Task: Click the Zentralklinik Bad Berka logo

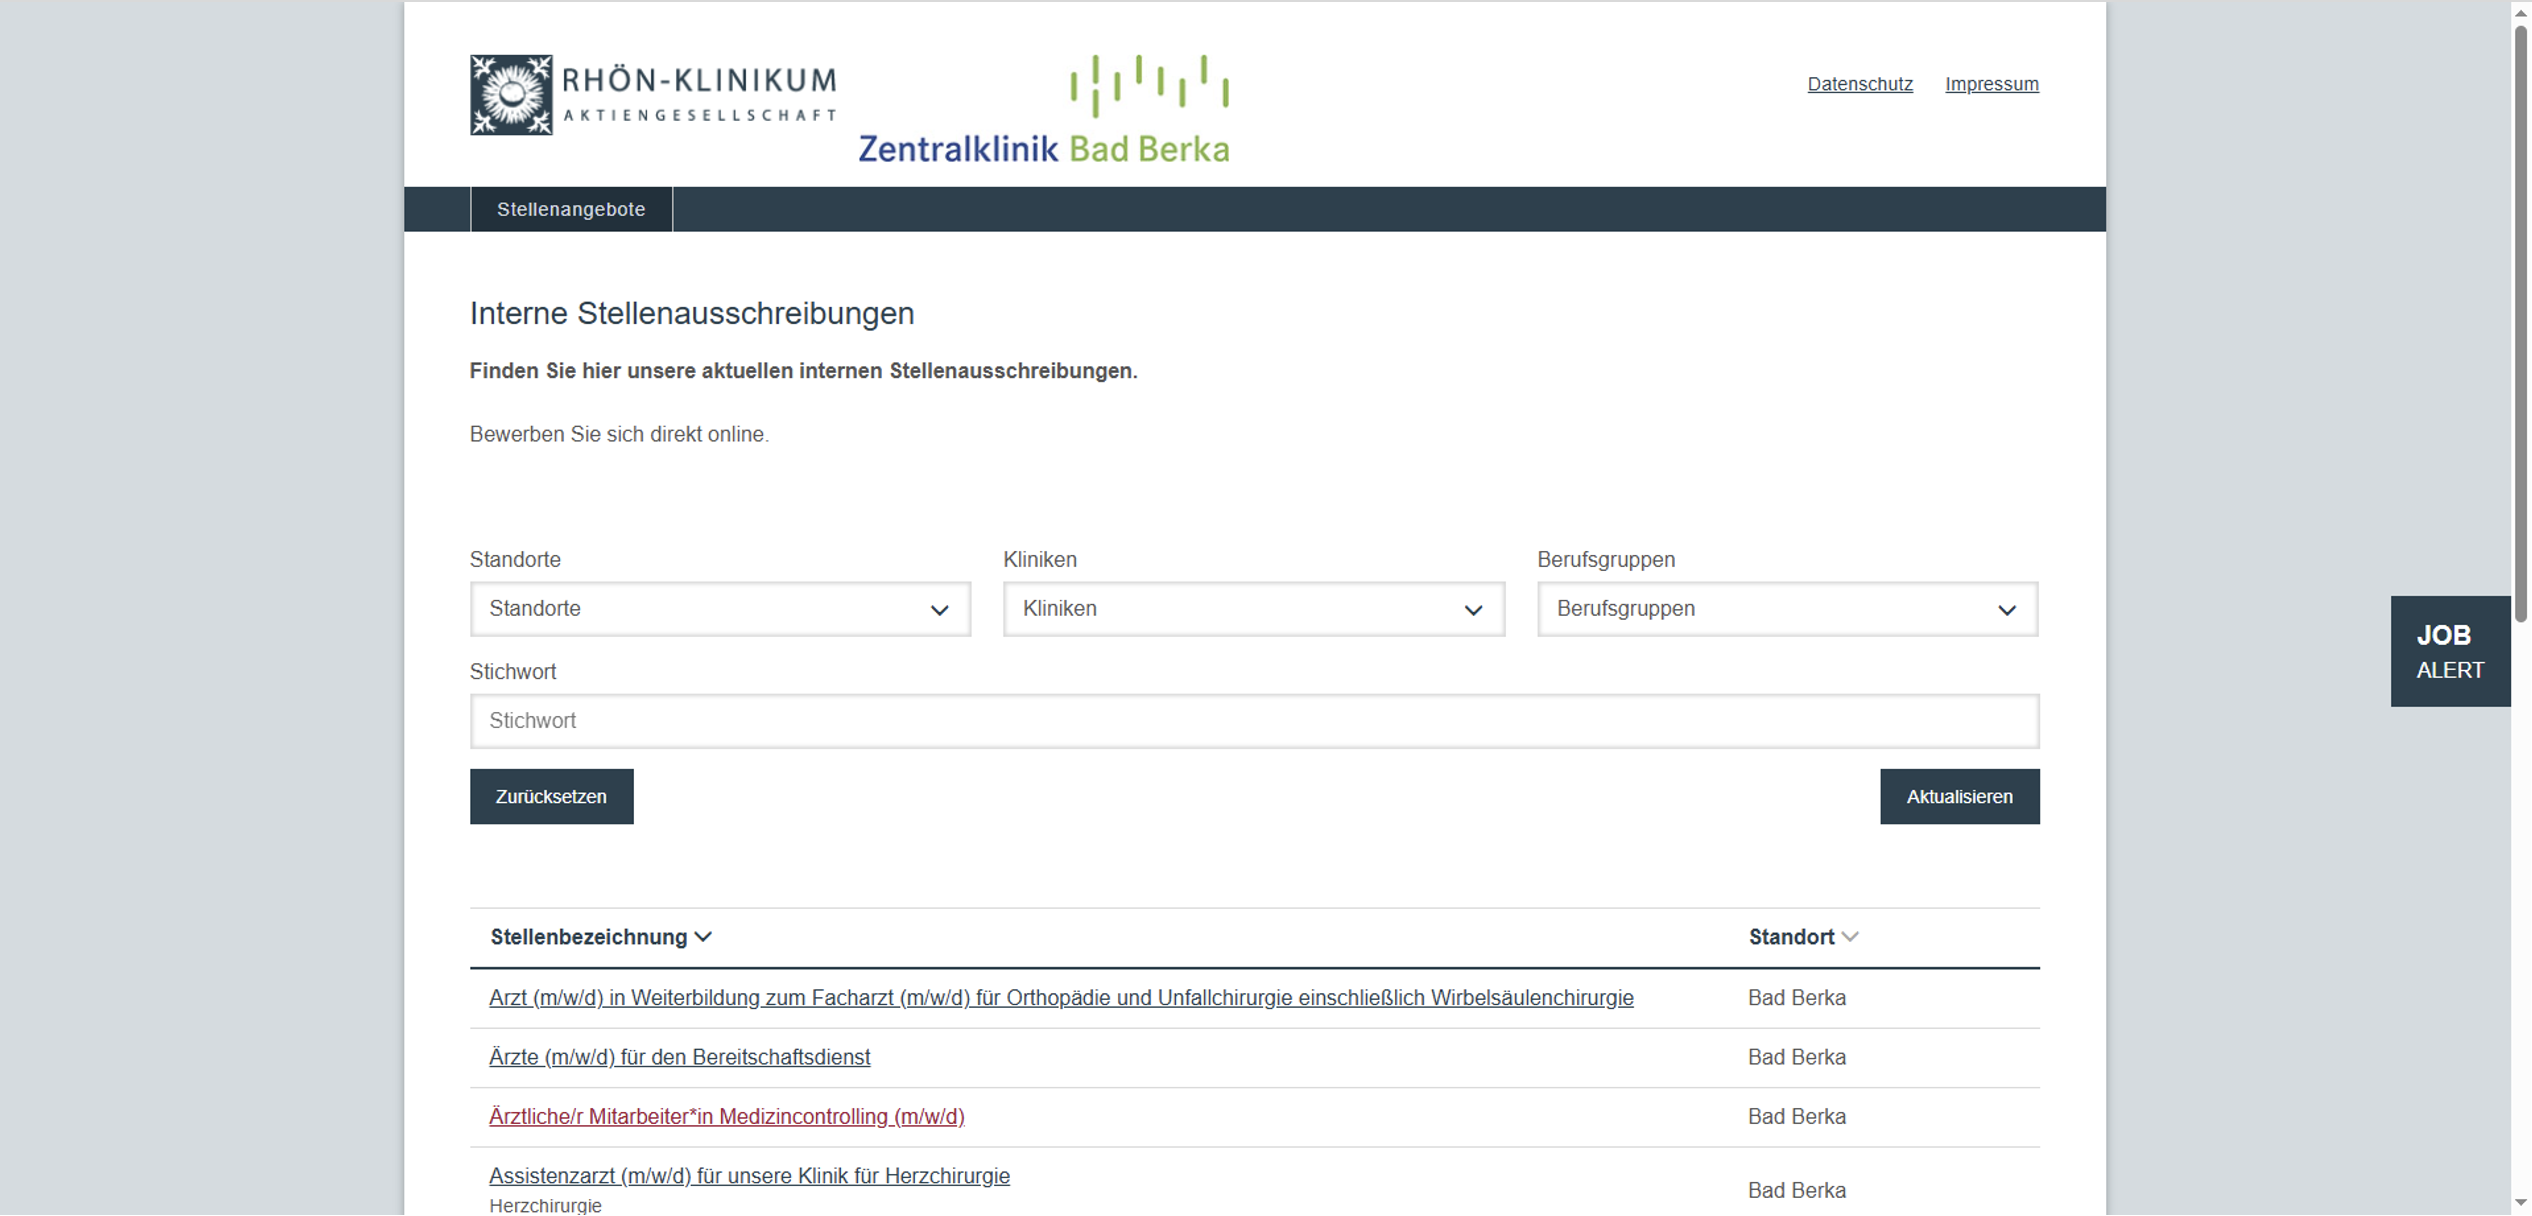Action: tap(1044, 109)
